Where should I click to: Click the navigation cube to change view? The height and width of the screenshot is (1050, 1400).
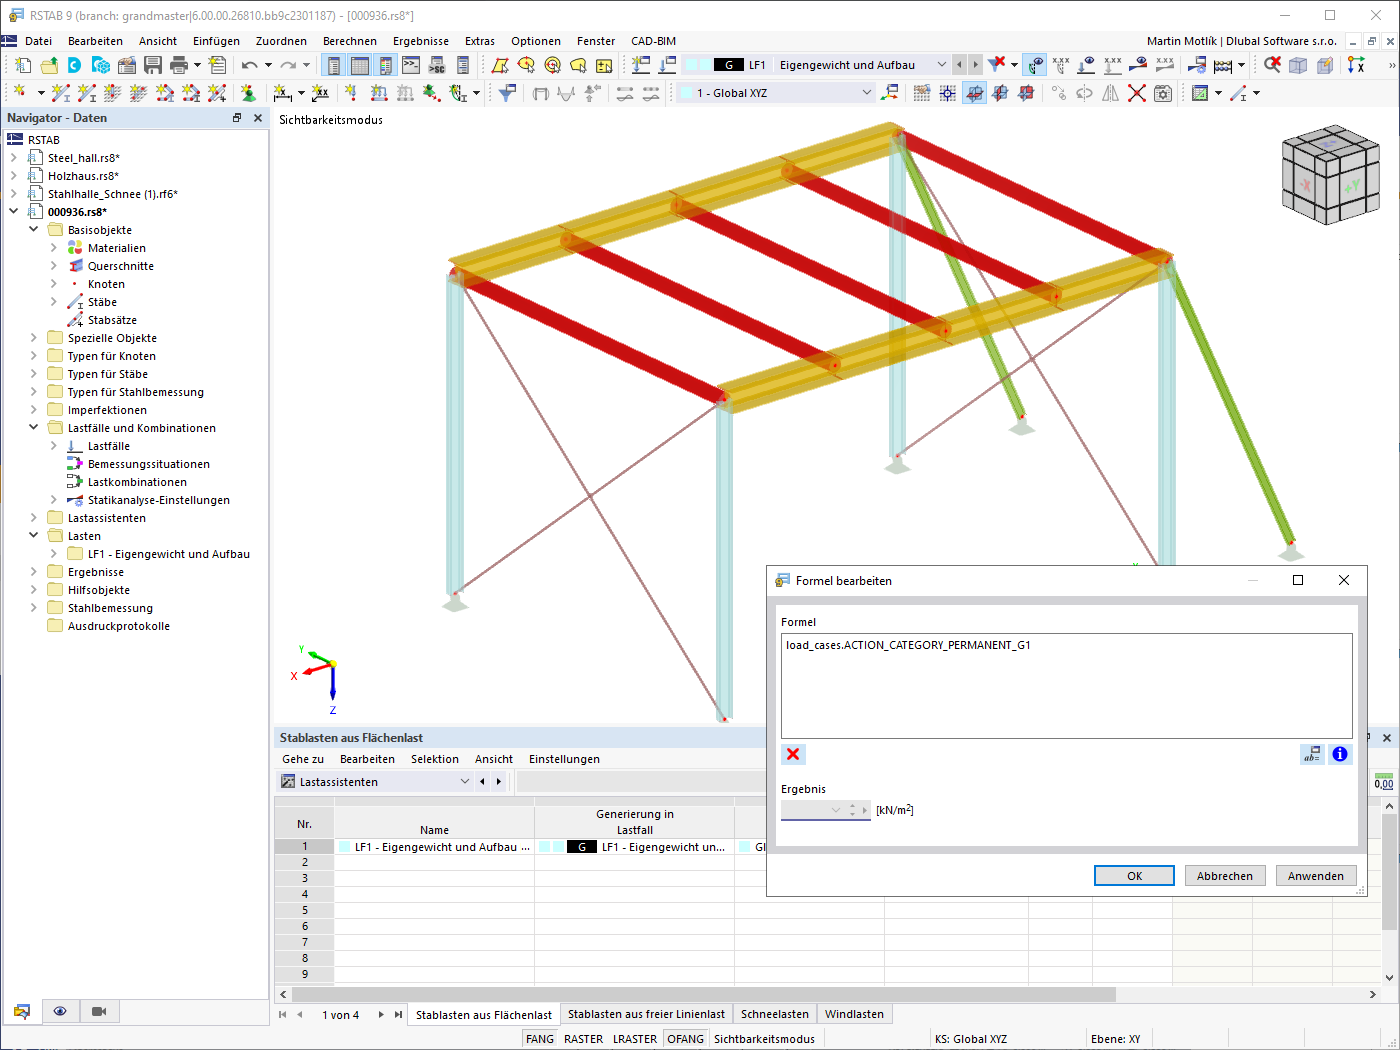[1330, 172]
